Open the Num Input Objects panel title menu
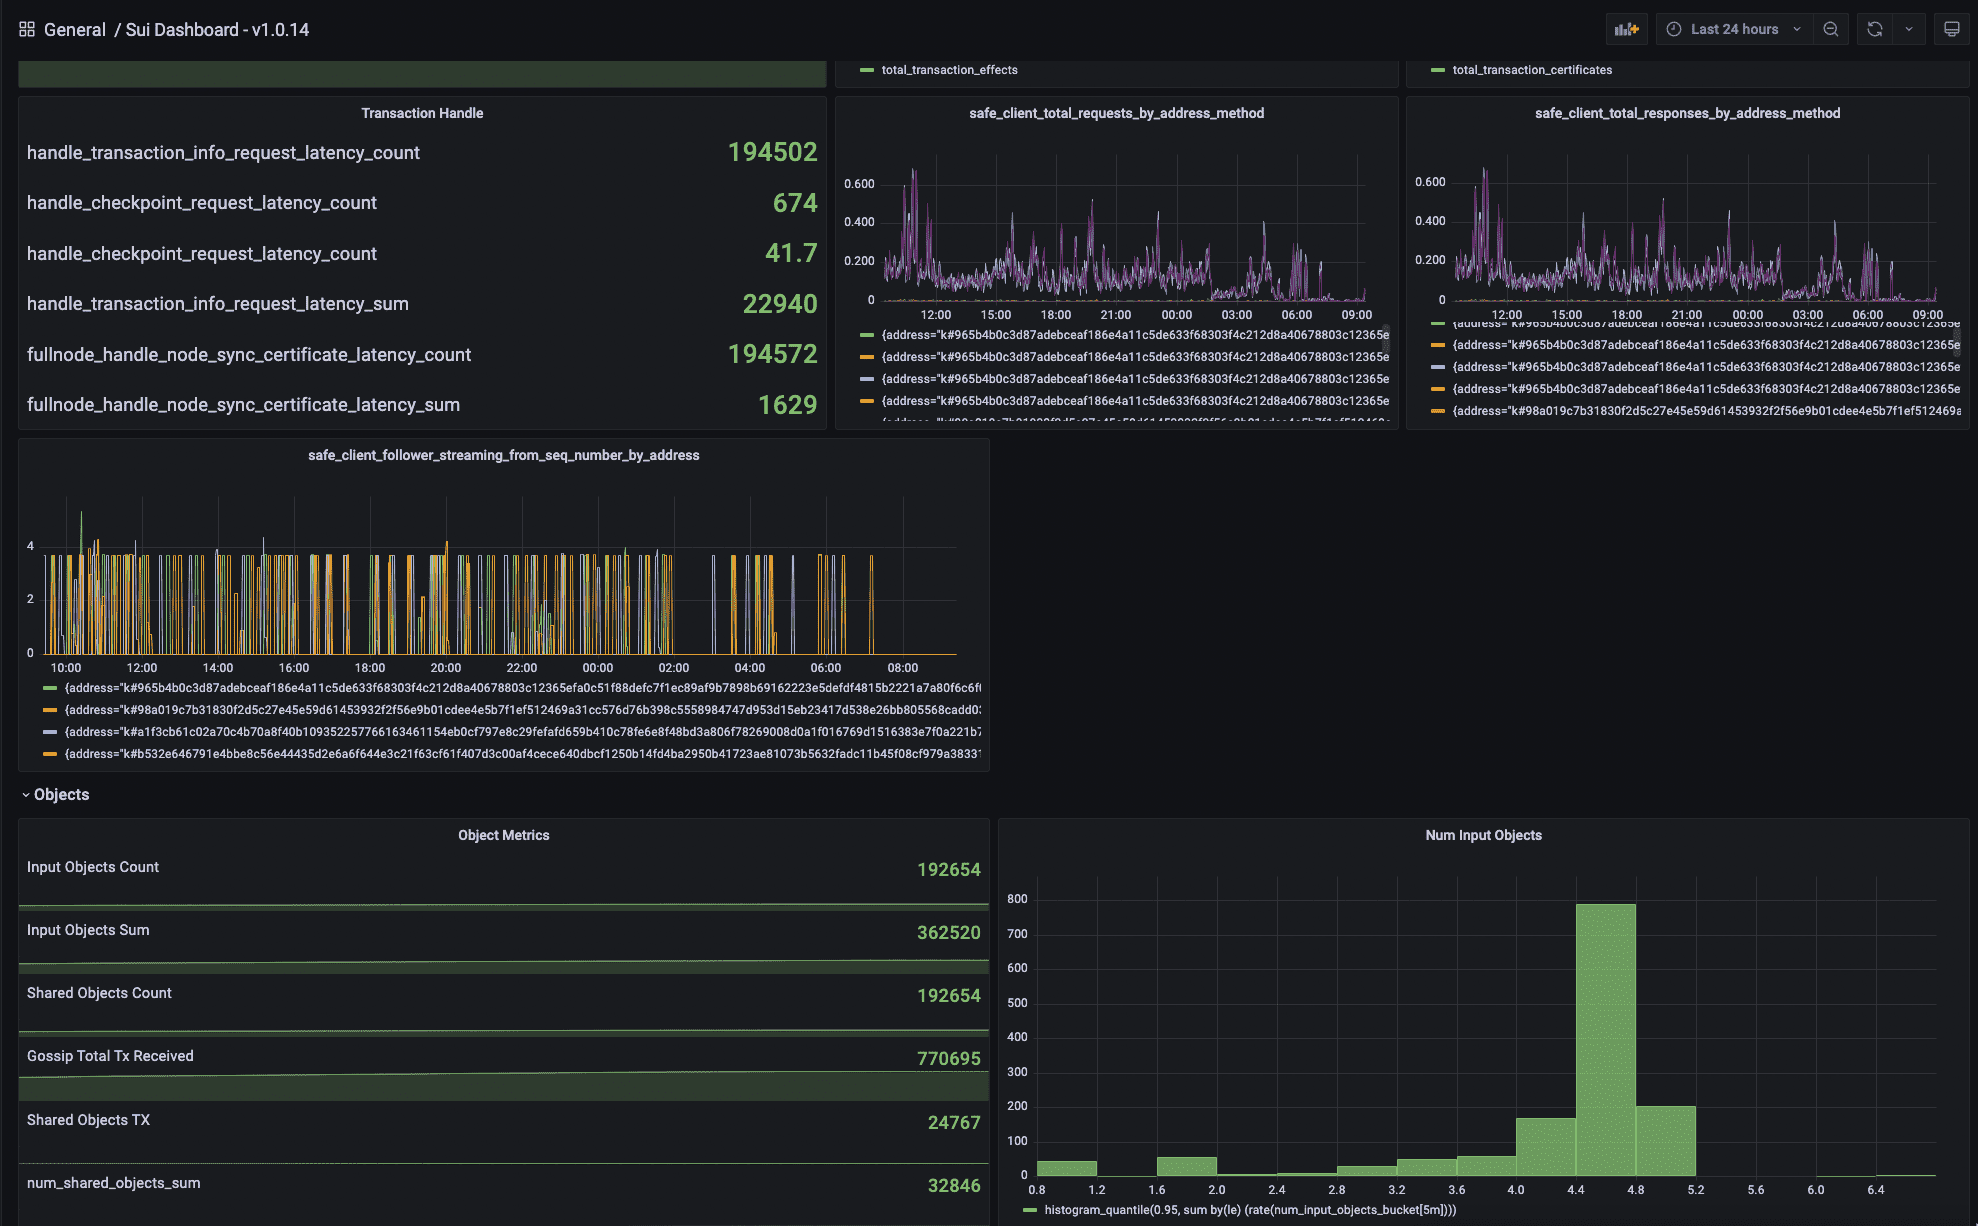Viewport: 1978px width, 1226px height. pos(1483,835)
